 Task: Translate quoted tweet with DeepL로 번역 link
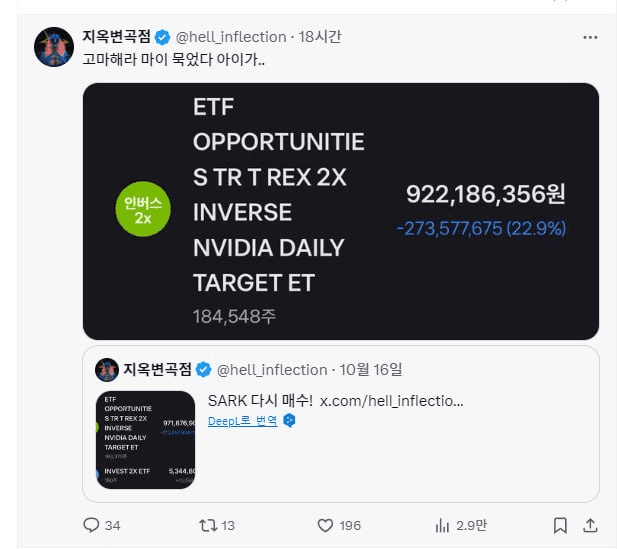point(242,421)
